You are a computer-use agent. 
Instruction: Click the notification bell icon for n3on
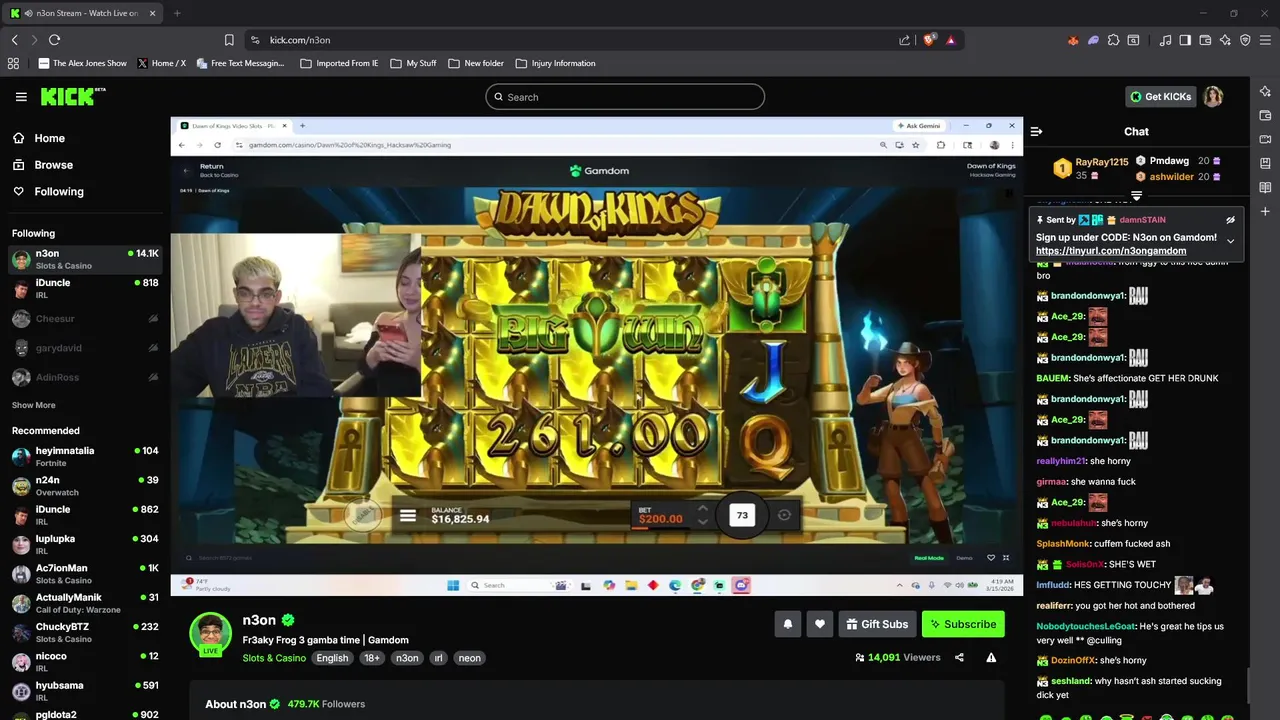(787, 624)
